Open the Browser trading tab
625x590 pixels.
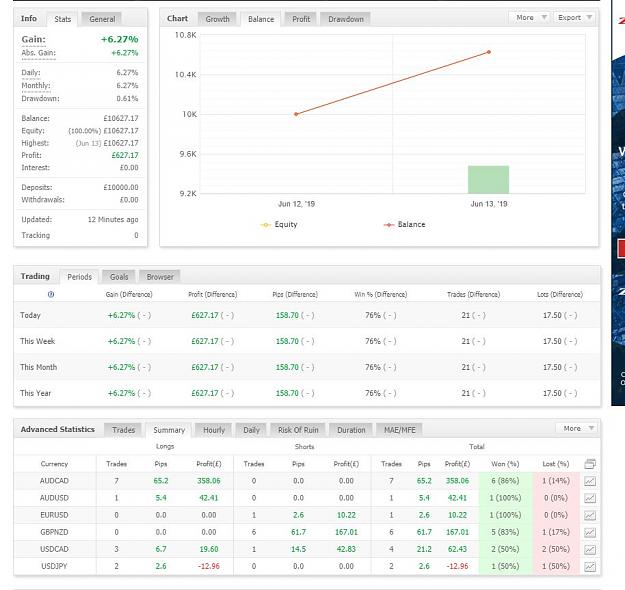pos(160,277)
